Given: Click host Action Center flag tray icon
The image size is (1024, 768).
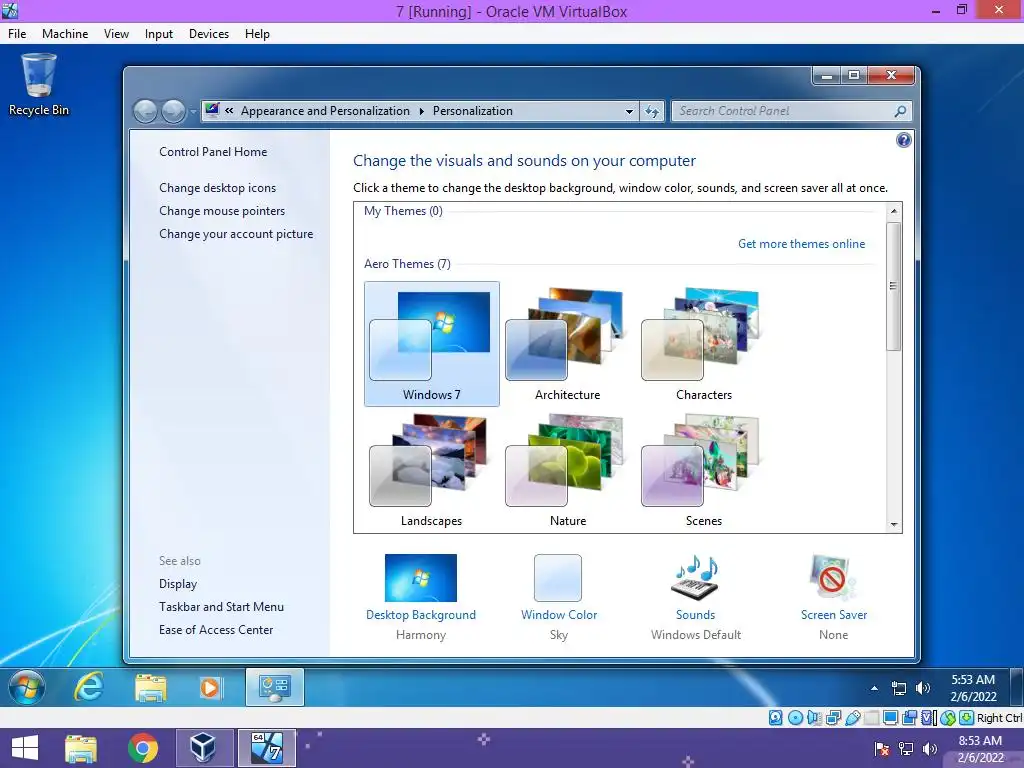Looking at the screenshot, I should coord(882,748).
